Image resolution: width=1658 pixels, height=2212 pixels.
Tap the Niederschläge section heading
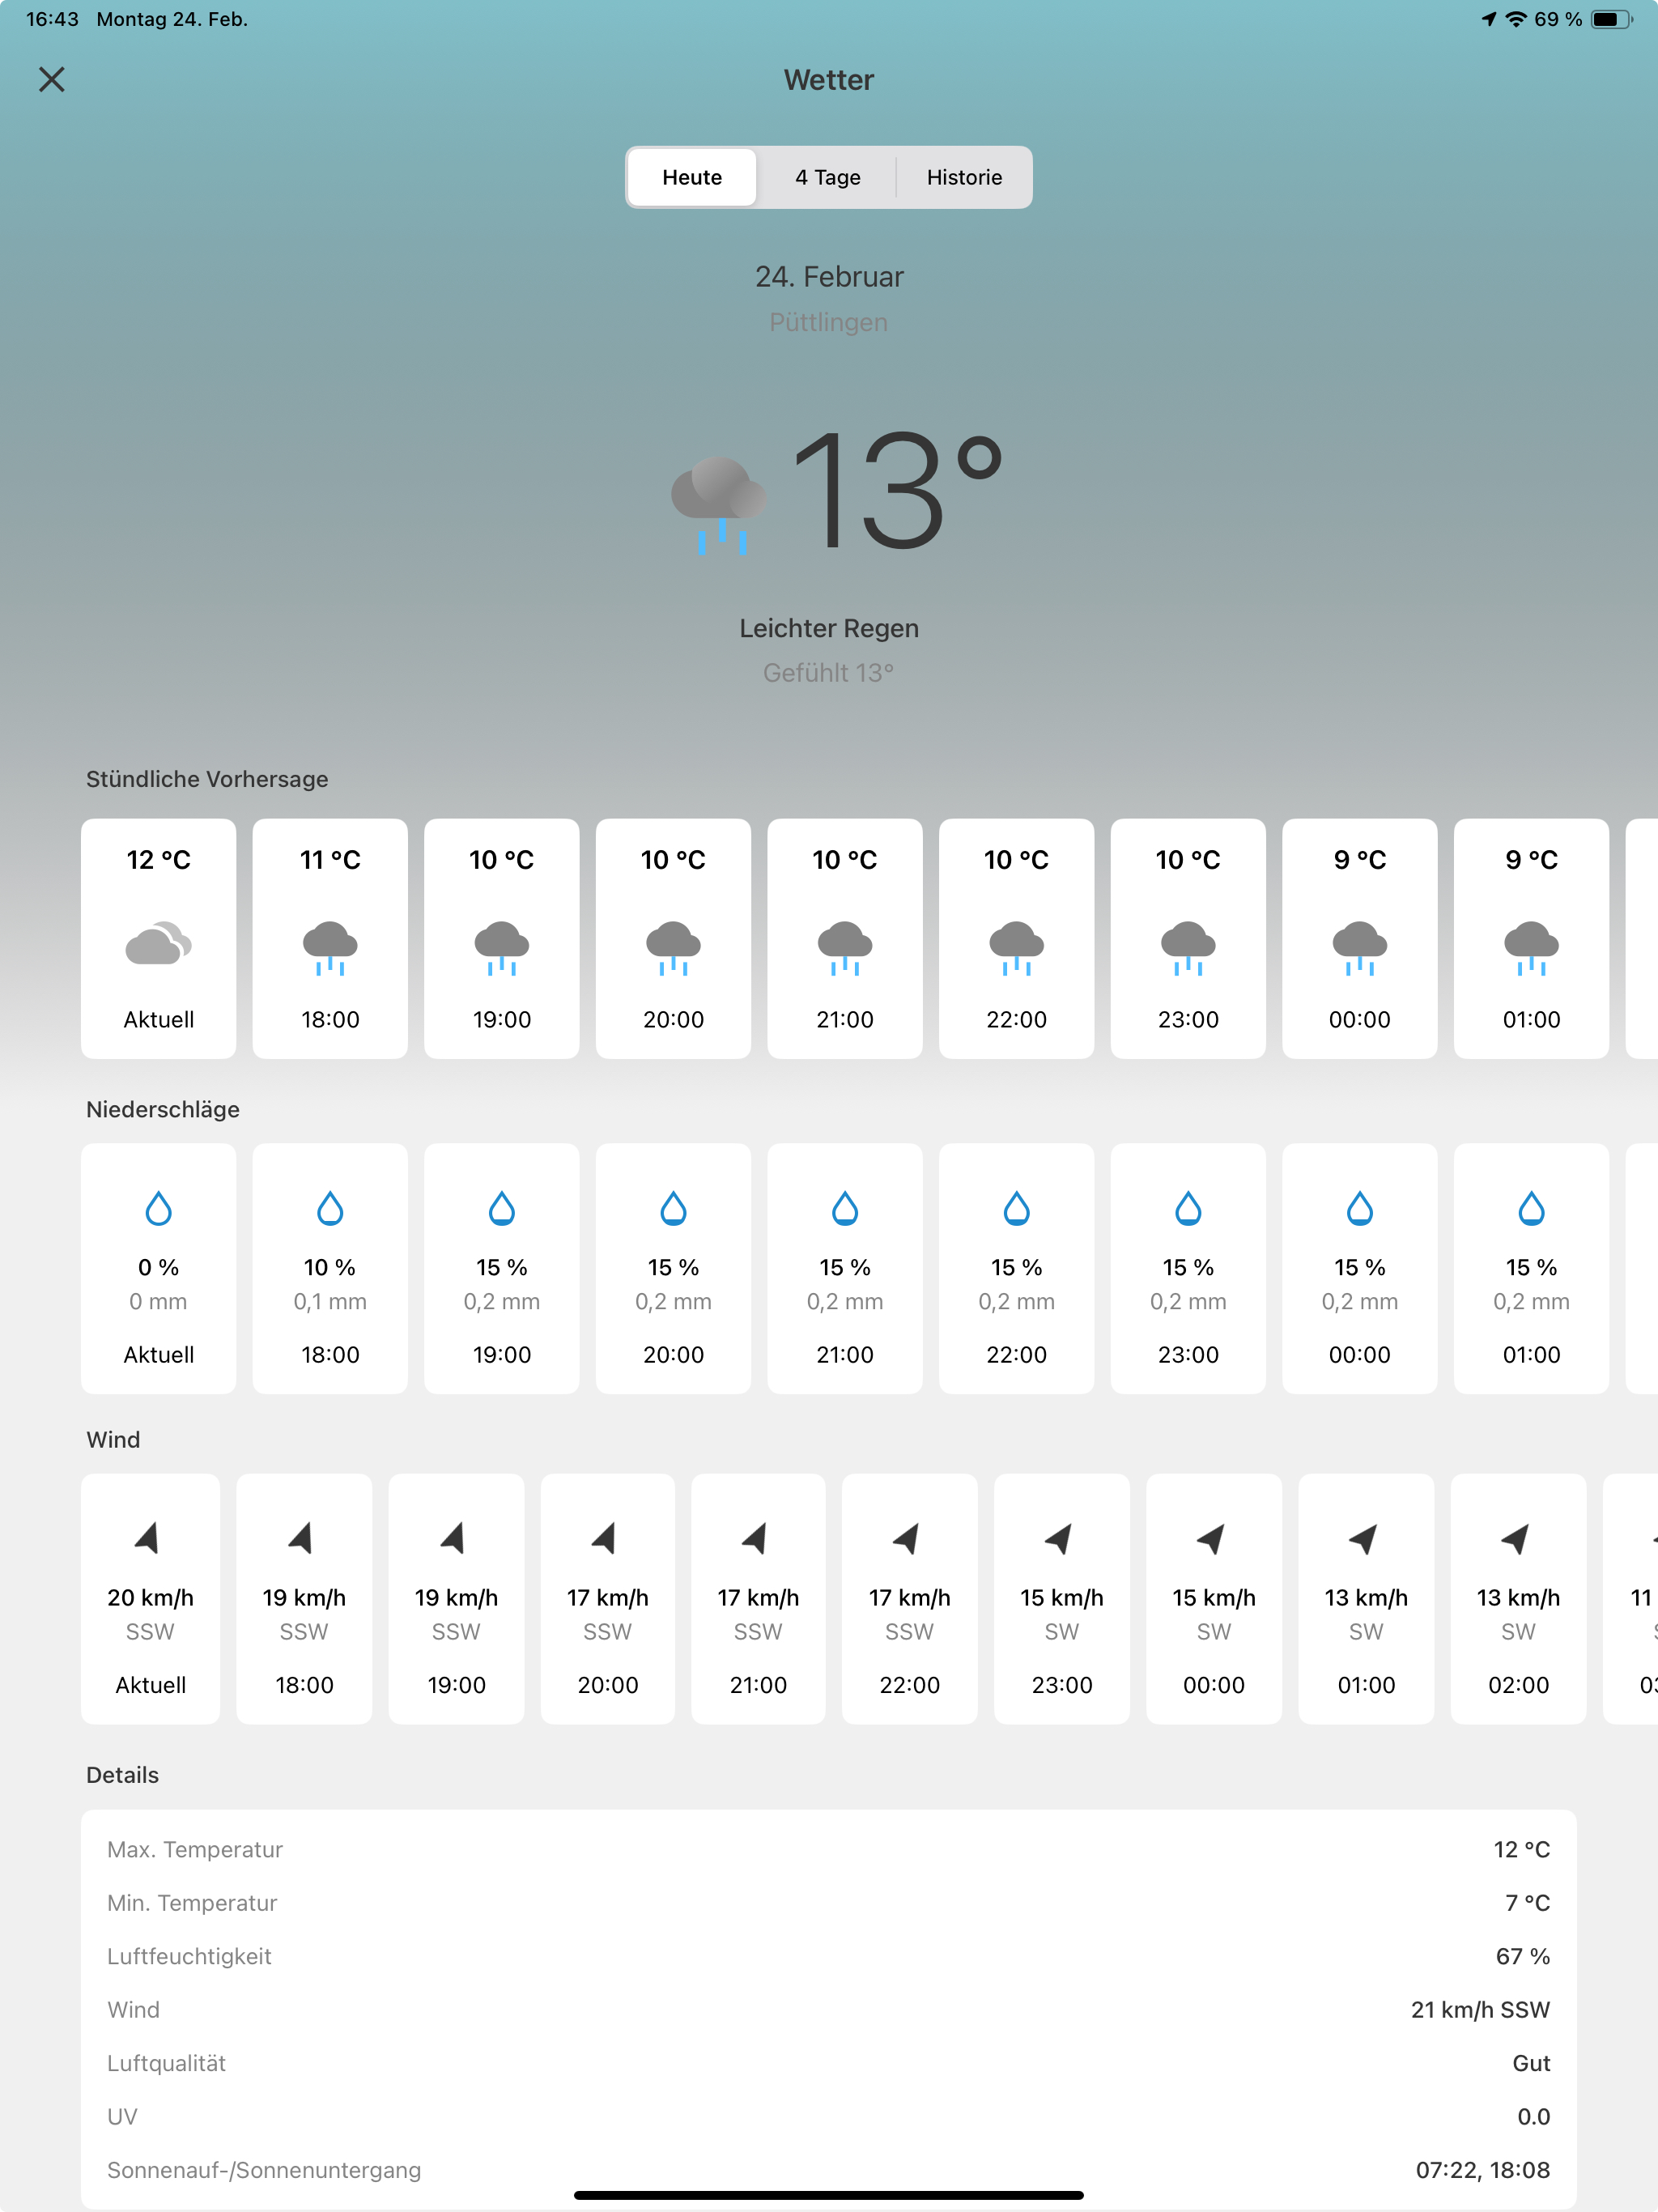pos(163,1109)
